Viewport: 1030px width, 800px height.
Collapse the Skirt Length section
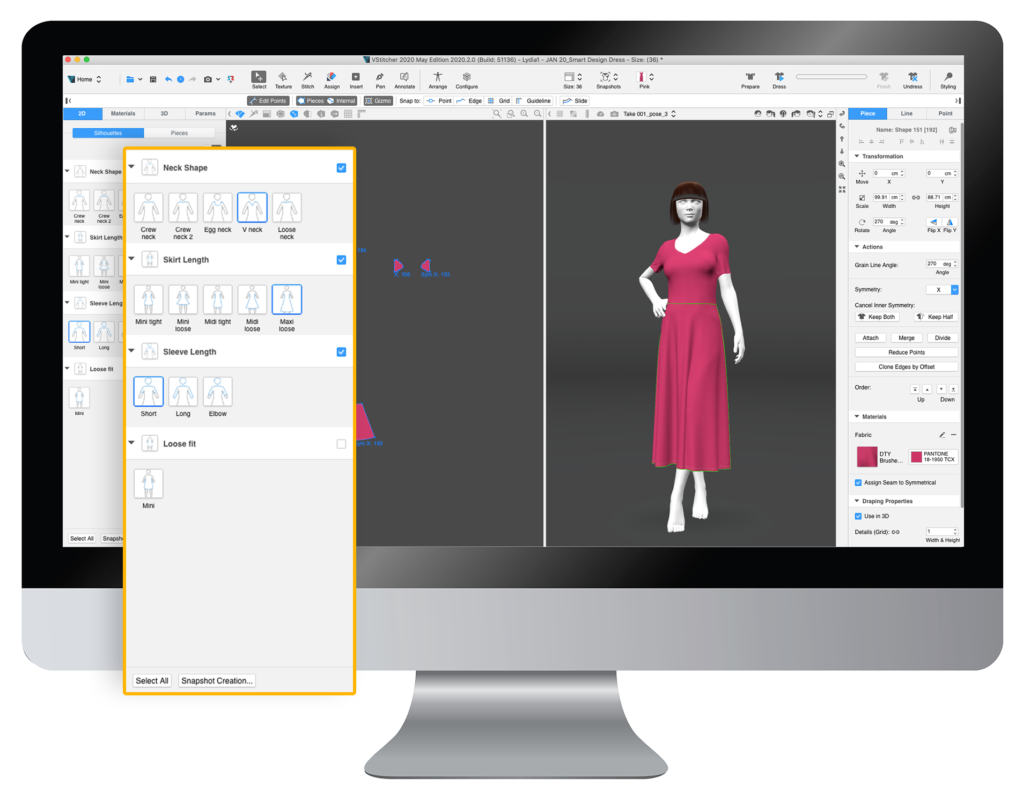coord(132,260)
